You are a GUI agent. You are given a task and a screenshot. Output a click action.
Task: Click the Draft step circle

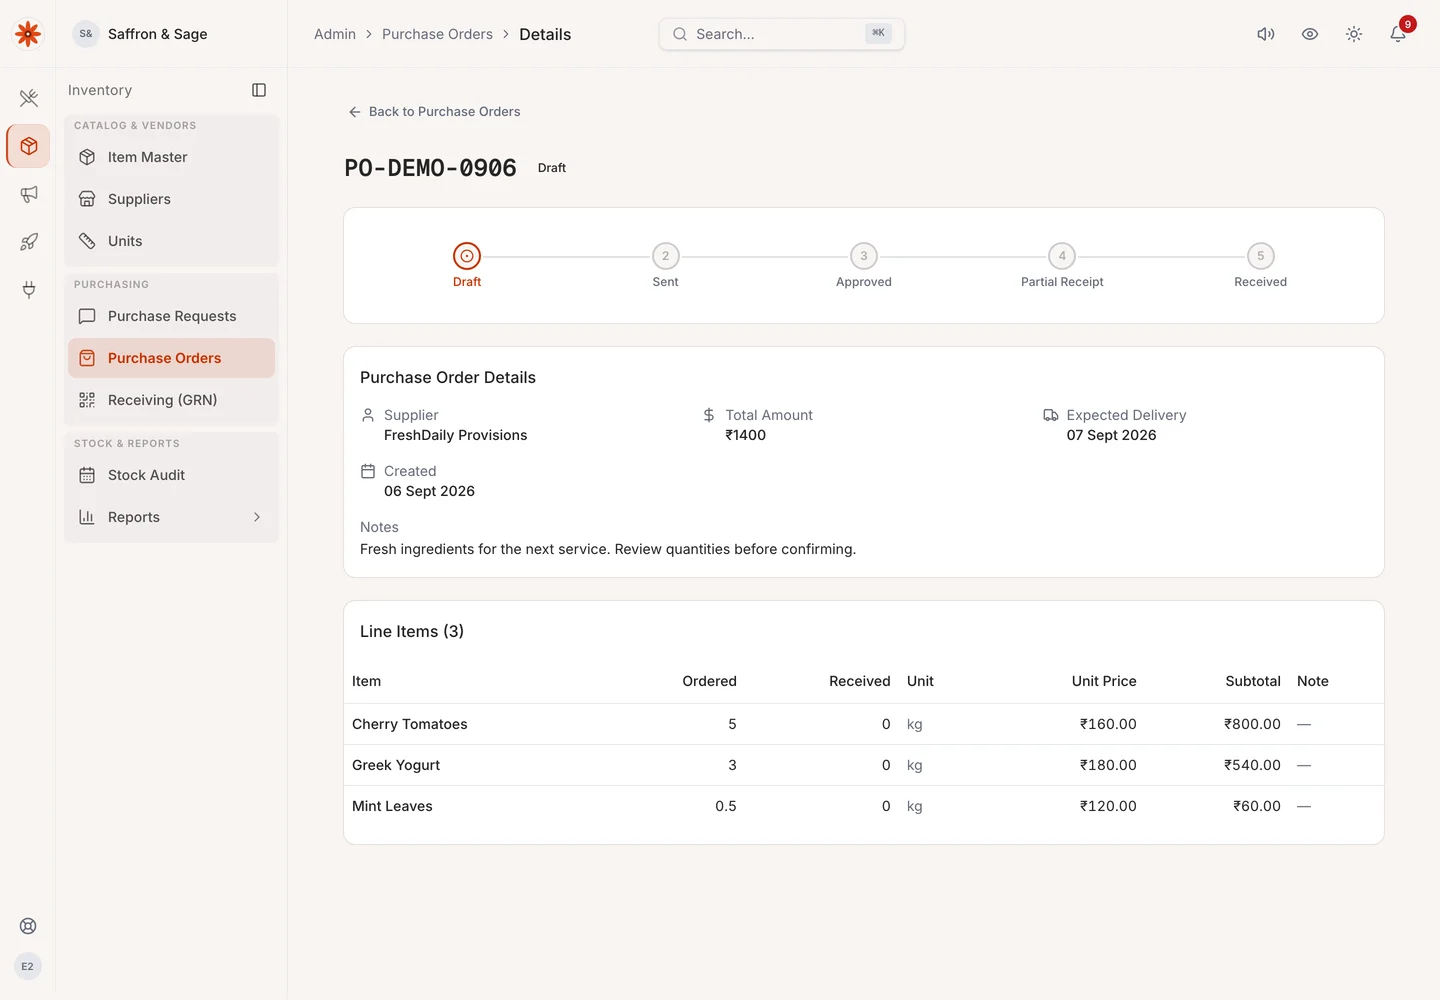[467, 256]
